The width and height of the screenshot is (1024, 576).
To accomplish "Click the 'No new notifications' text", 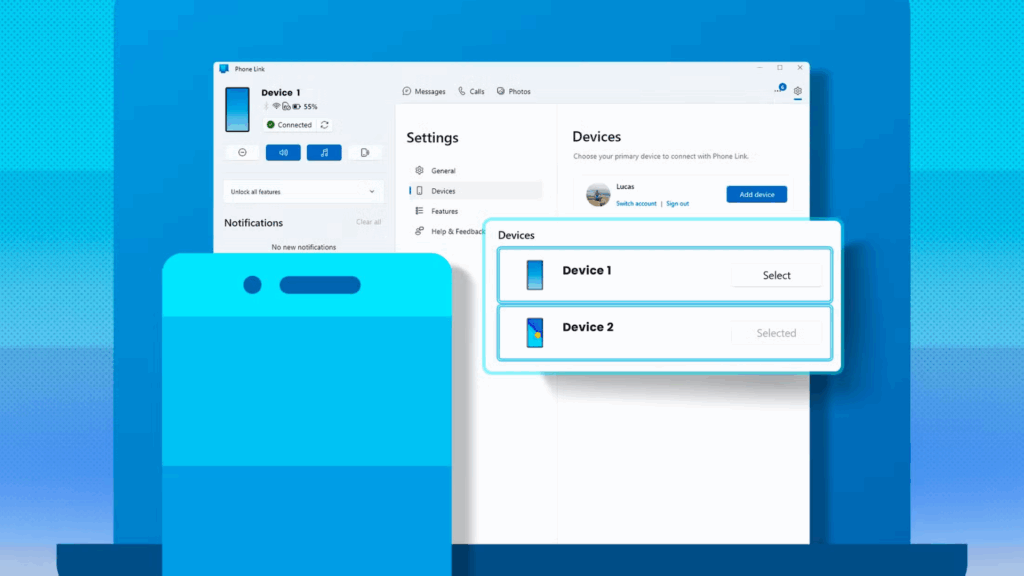I will [x=304, y=248].
